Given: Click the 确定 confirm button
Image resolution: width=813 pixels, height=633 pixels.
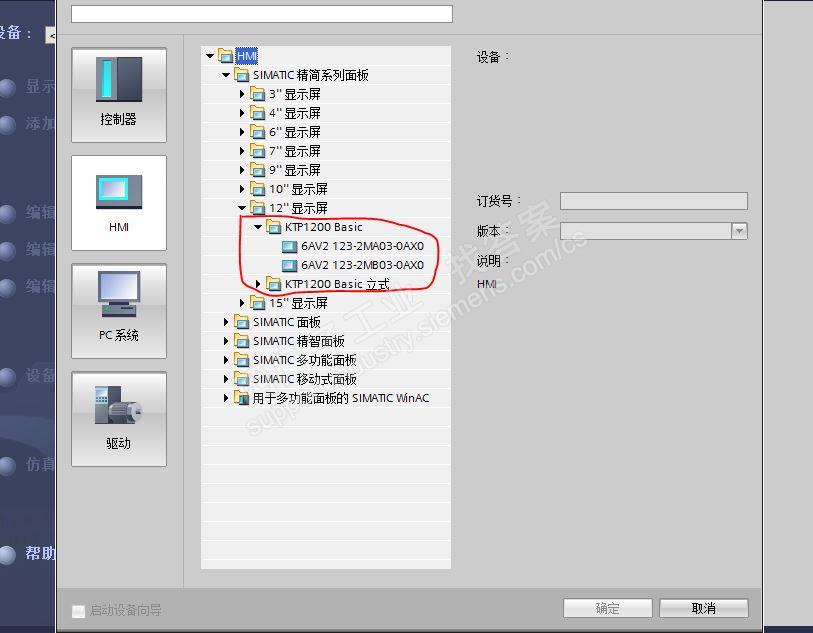Looking at the screenshot, I should coord(608,608).
